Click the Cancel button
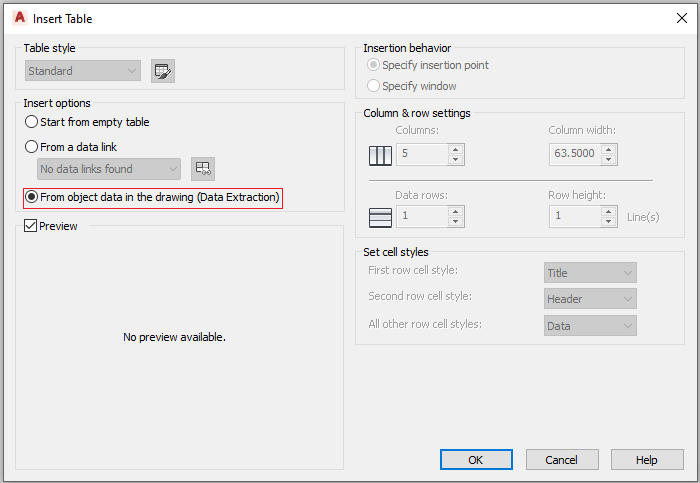The height and width of the screenshot is (483, 700). 562,460
